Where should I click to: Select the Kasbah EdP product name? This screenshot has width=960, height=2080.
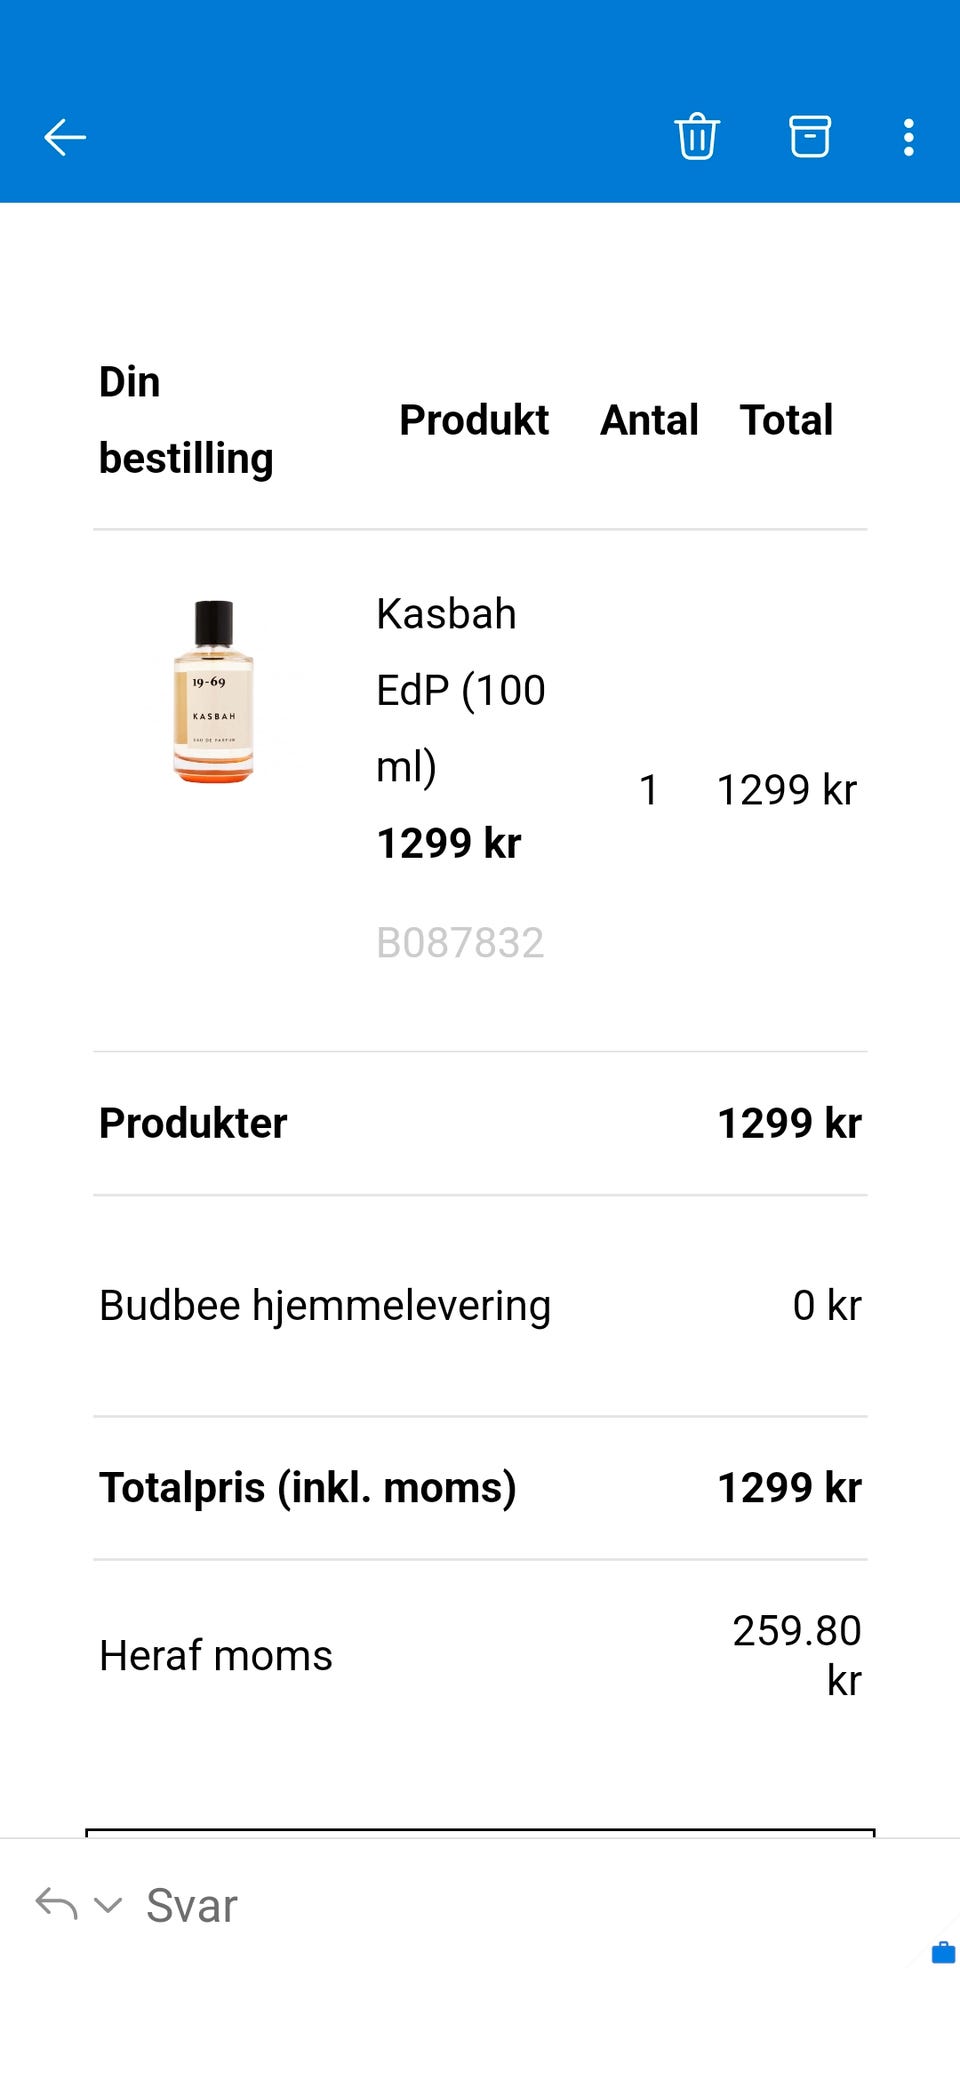pos(461,690)
